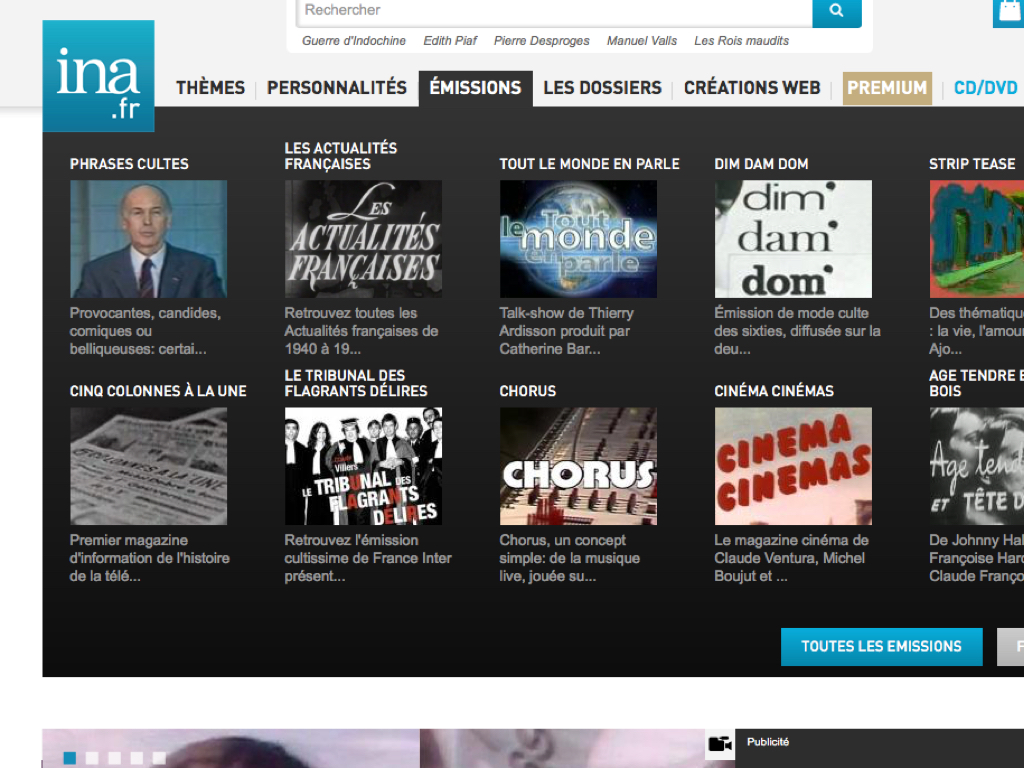Click the Les Rois maudits suggestion

(741, 40)
